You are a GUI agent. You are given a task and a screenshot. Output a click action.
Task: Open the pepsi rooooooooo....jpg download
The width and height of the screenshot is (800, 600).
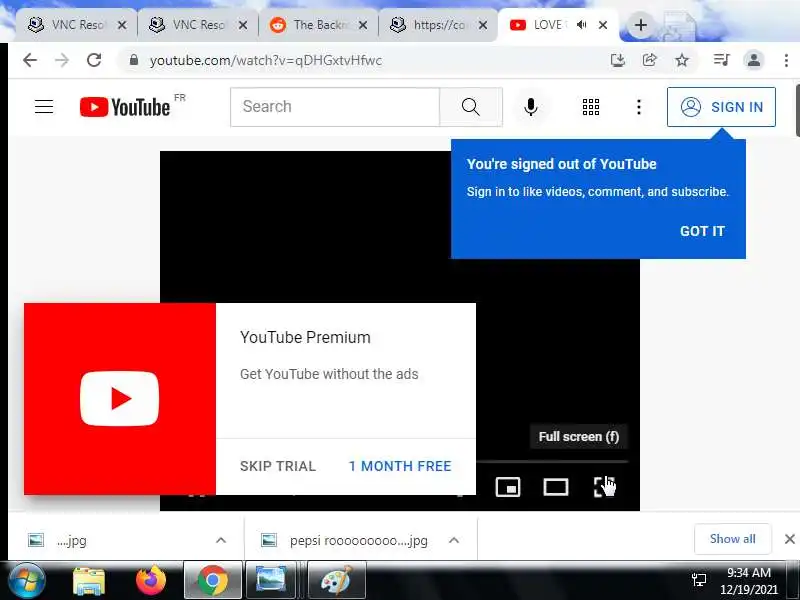click(x=357, y=540)
